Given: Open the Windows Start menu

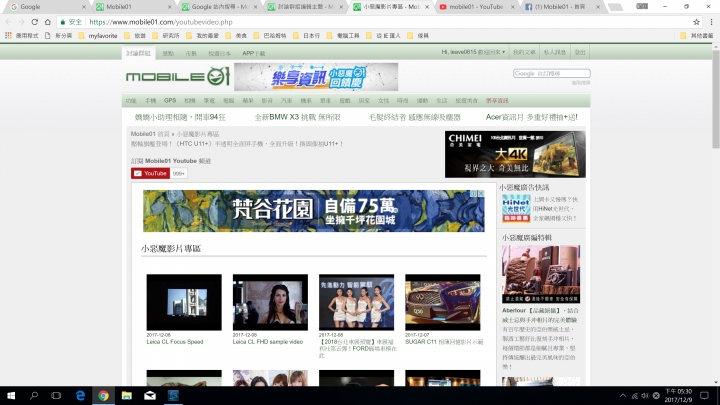Looking at the screenshot, I should (x=11, y=395).
